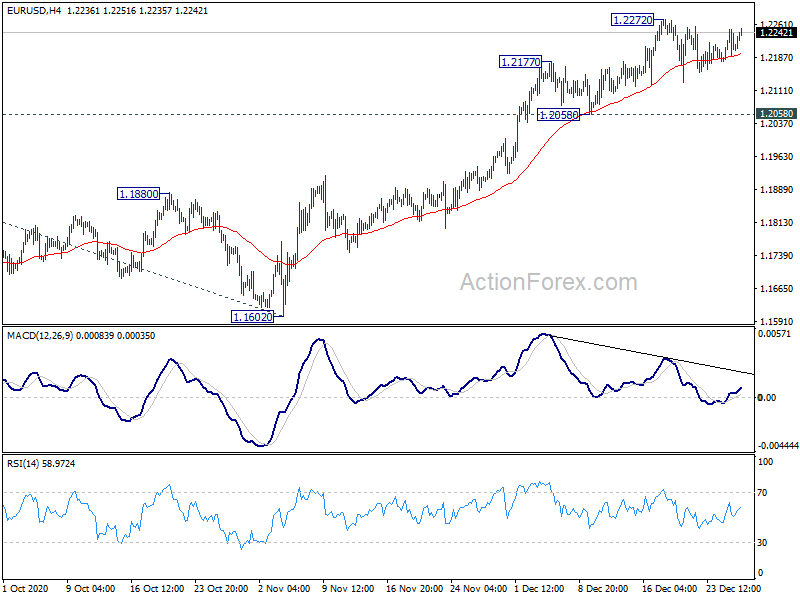
Task: Select the MACD descending trendline
Action: click(652, 355)
